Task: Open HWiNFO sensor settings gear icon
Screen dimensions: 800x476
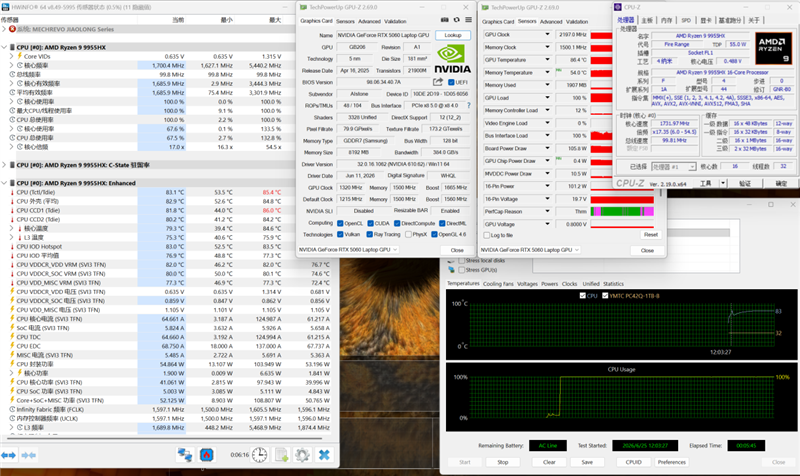Action: tap(302, 455)
